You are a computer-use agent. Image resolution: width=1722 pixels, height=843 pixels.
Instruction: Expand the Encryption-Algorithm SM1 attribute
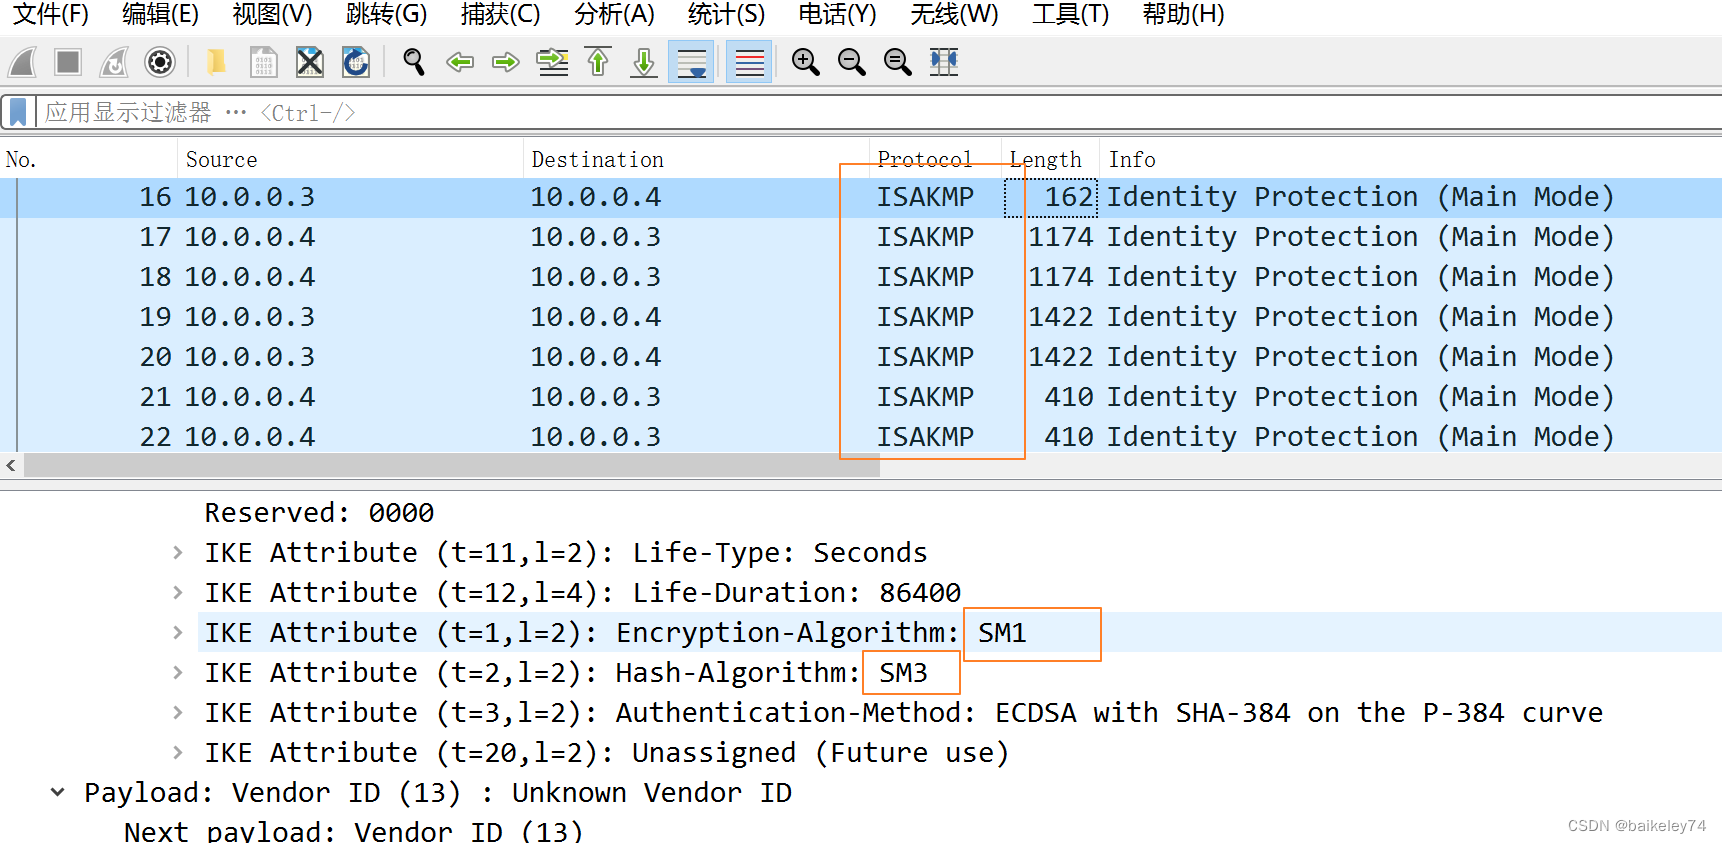pos(177,632)
